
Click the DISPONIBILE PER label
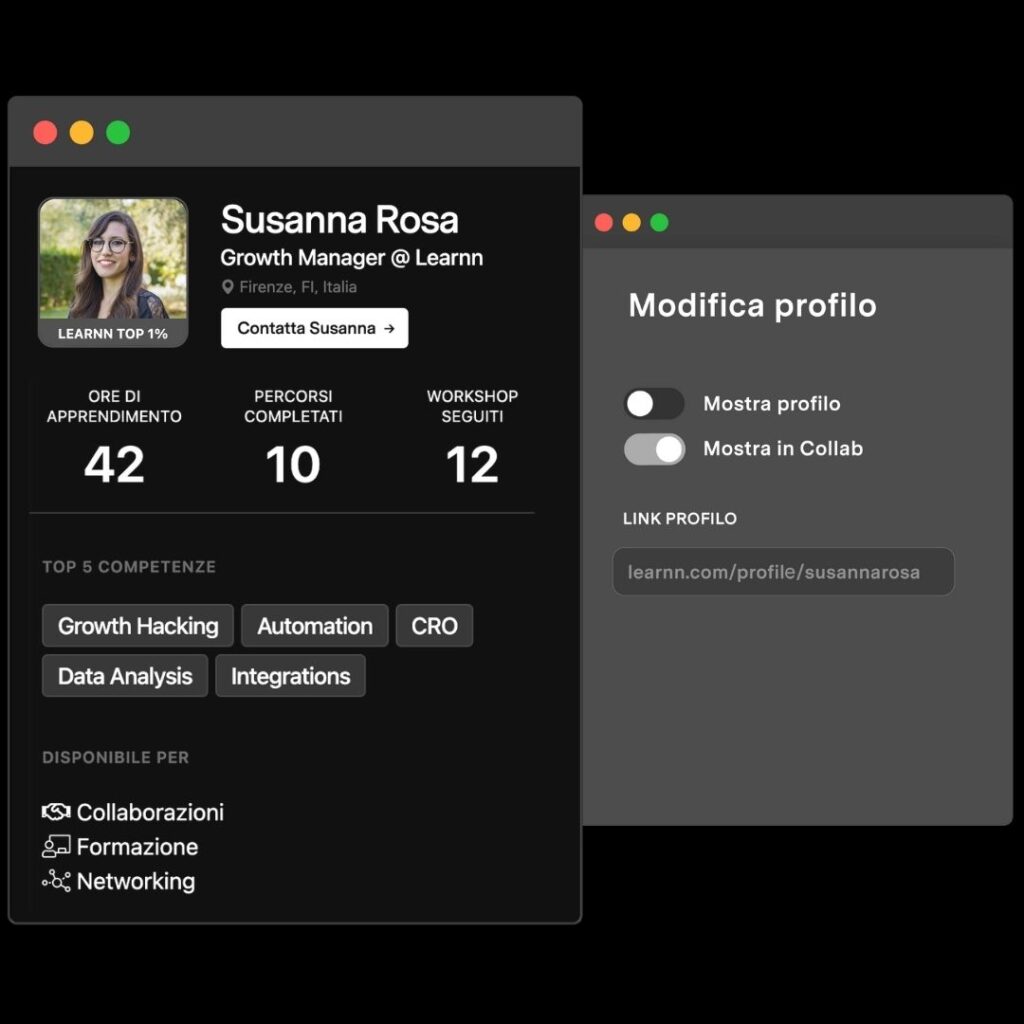tap(116, 758)
